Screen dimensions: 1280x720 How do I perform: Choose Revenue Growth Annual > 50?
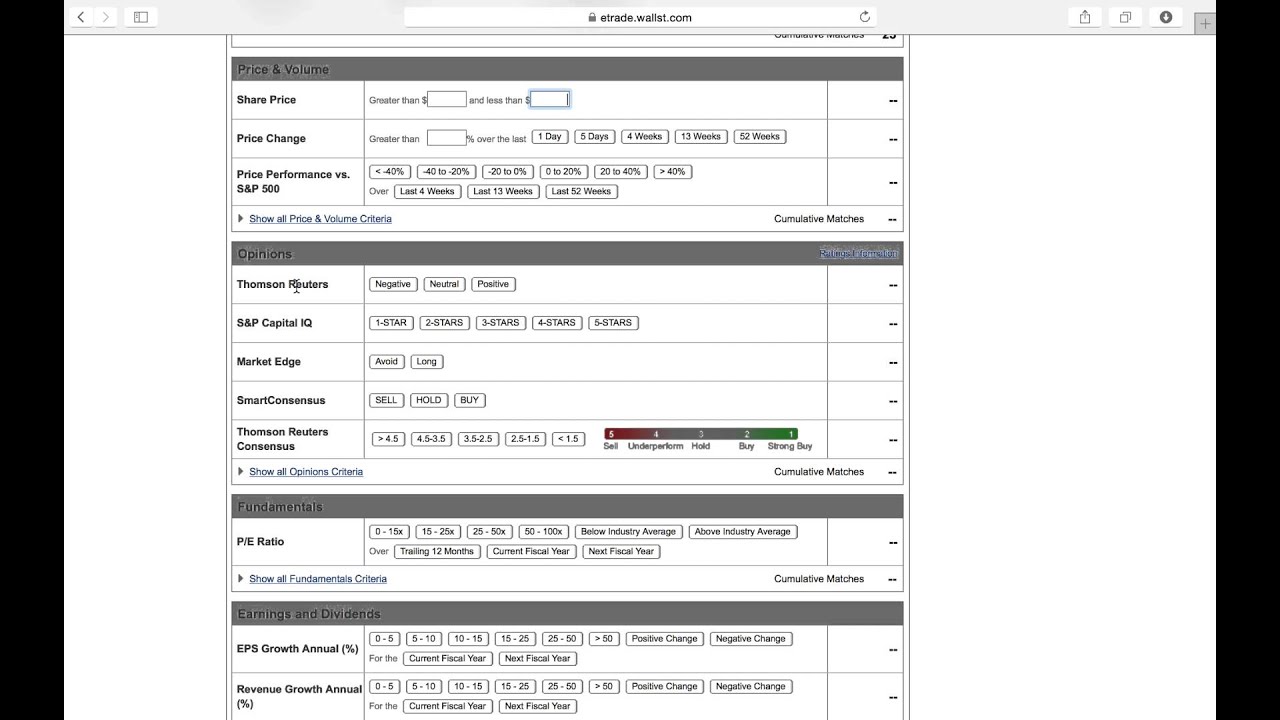click(603, 687)
